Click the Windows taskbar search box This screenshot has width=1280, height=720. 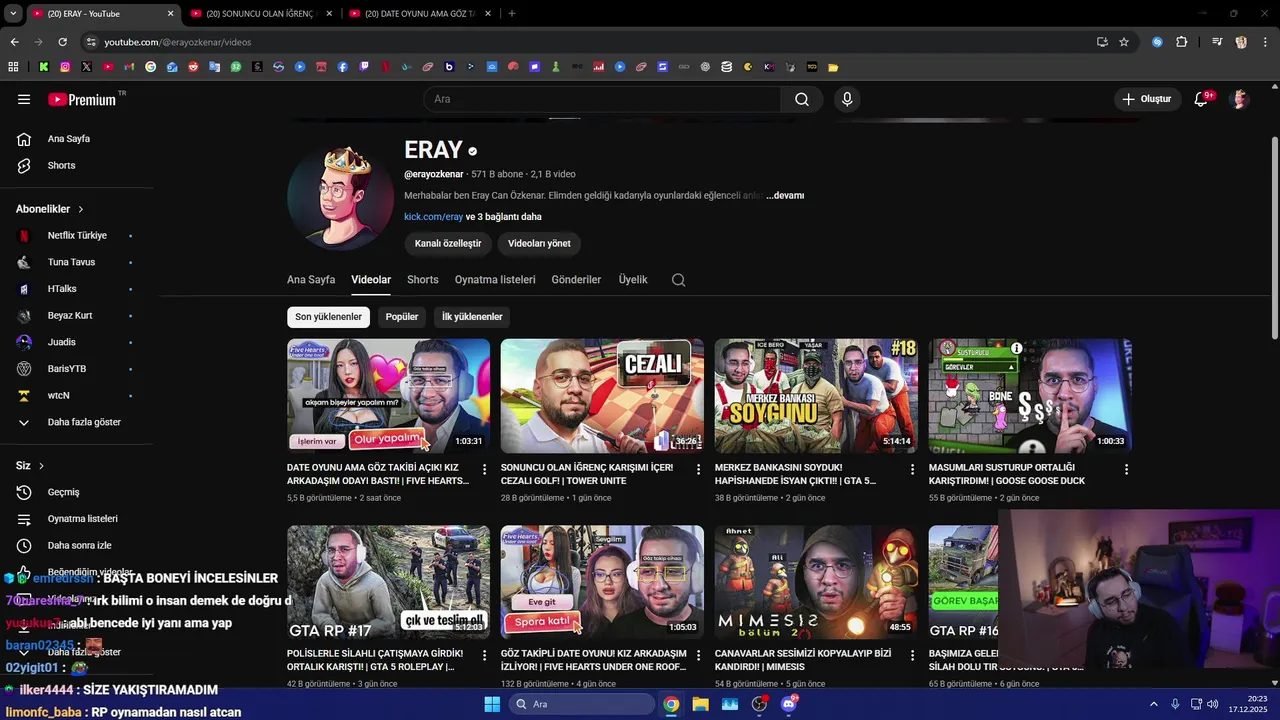(582, 704)
